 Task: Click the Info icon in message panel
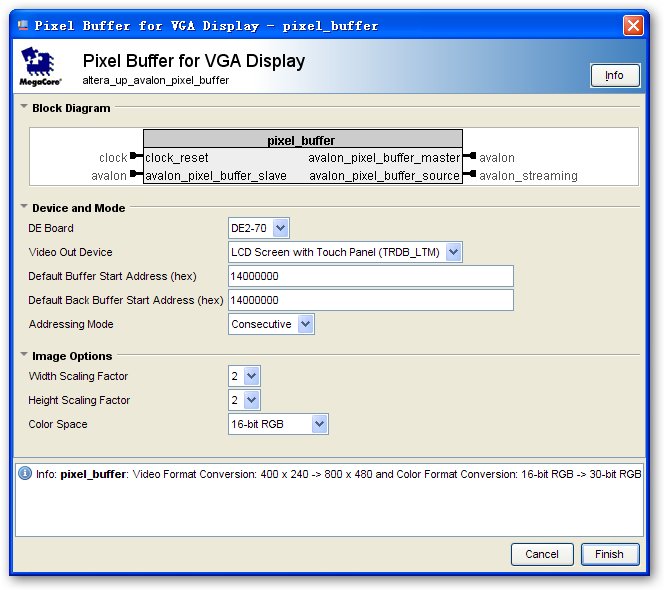pos(25,474)
